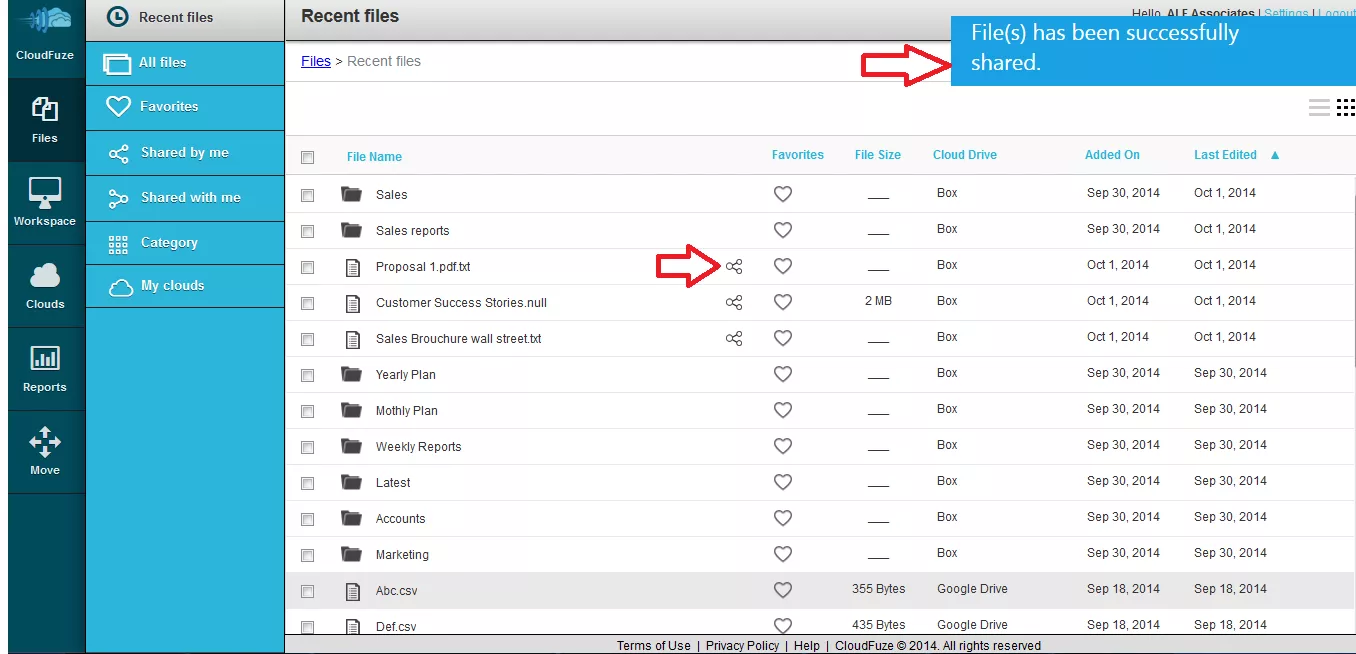Click the Def.csv file name

click(x=396, y=627)
